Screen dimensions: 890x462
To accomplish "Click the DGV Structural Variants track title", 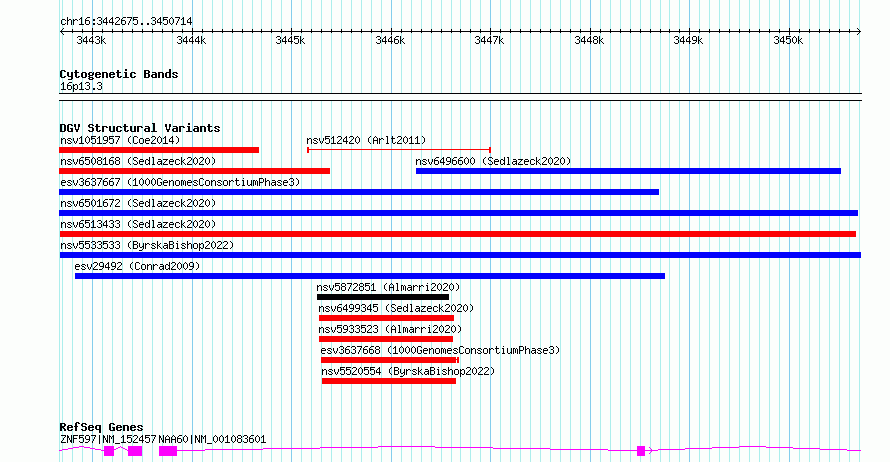I will 140,128.
